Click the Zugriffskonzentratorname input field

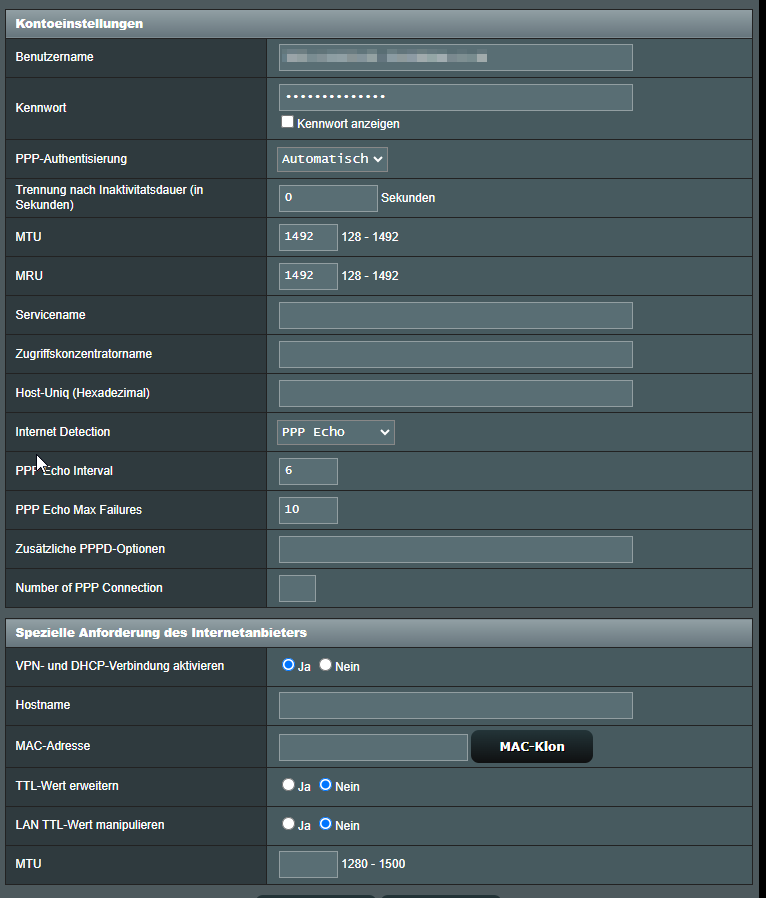[456, 354]
